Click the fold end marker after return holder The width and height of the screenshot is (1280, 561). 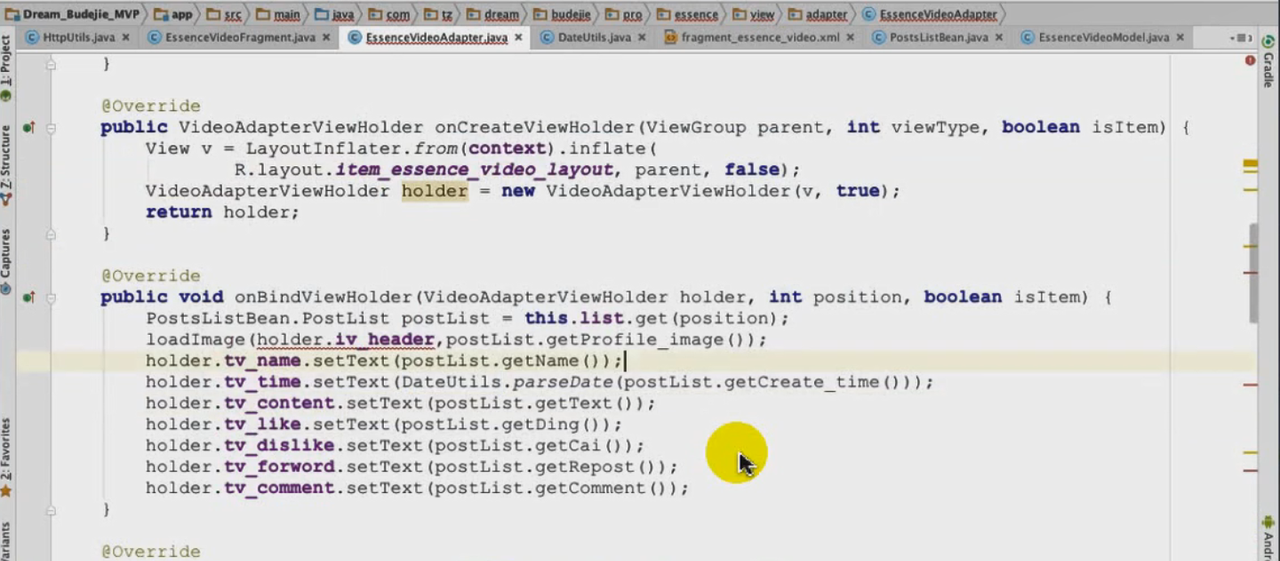point(51,234)
